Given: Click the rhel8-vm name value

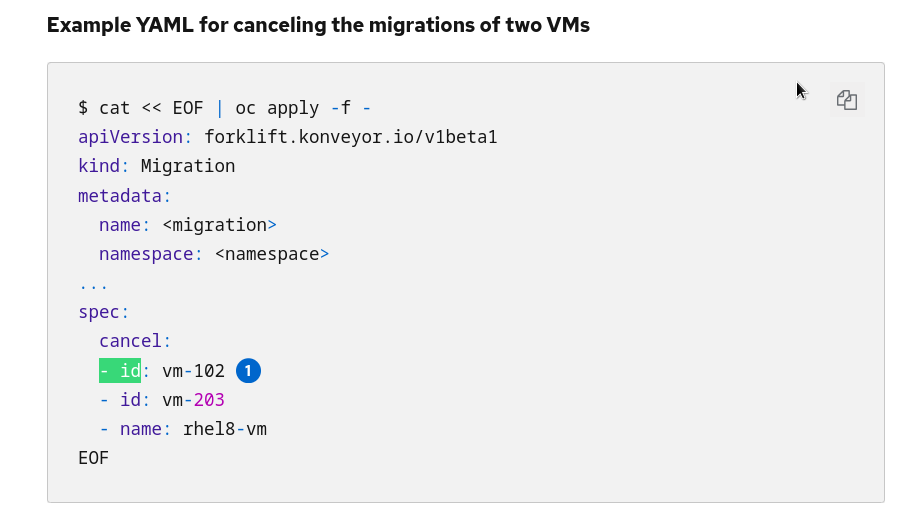Looking at the screenshot, I should 225,429.
